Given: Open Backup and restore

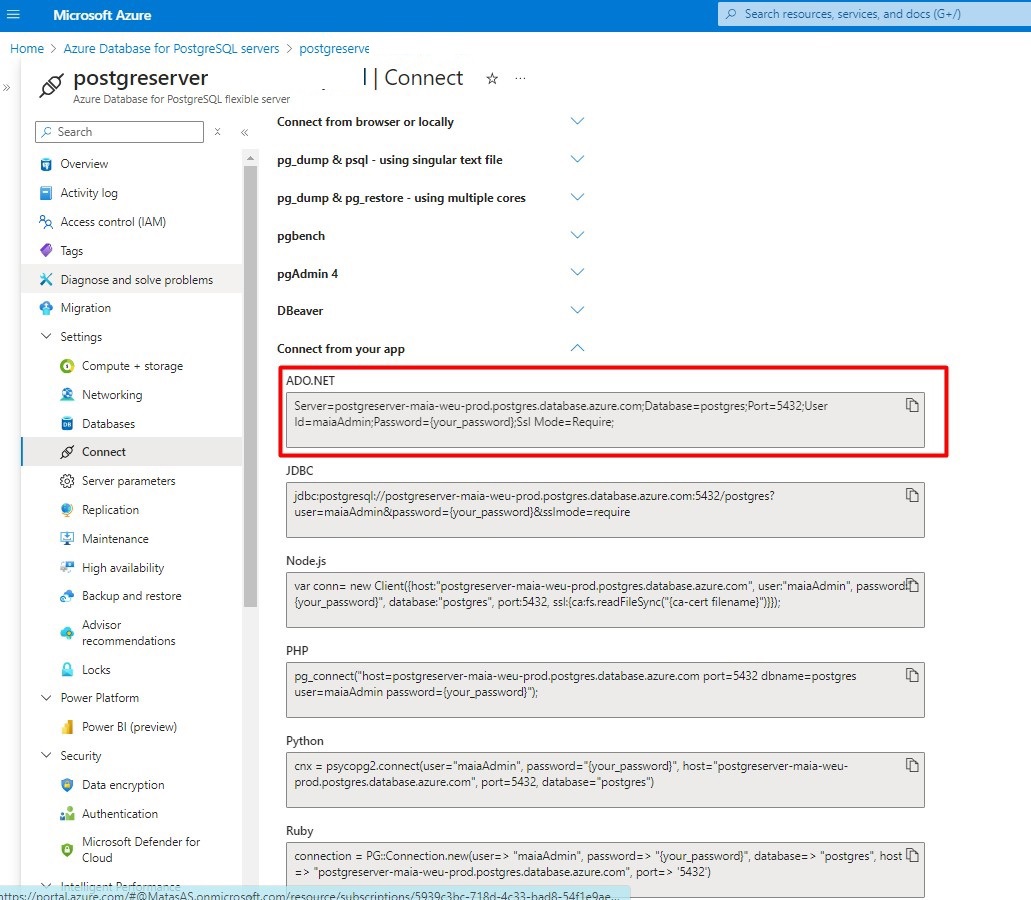Looking at the screenshot, I should tap(132, 596).
